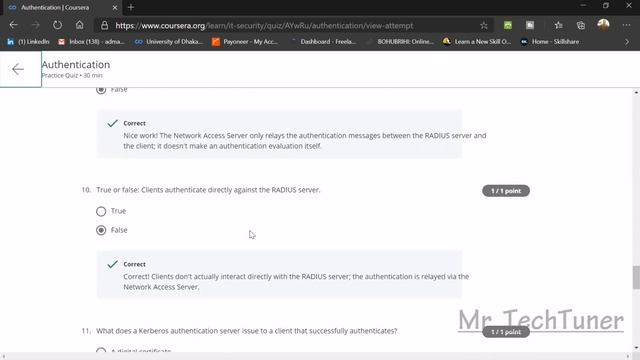The height and width of the screenshot is (360, 640).
Task: Open the Payoneer - My Acc bookmark
Action: (x=245, y=42)
